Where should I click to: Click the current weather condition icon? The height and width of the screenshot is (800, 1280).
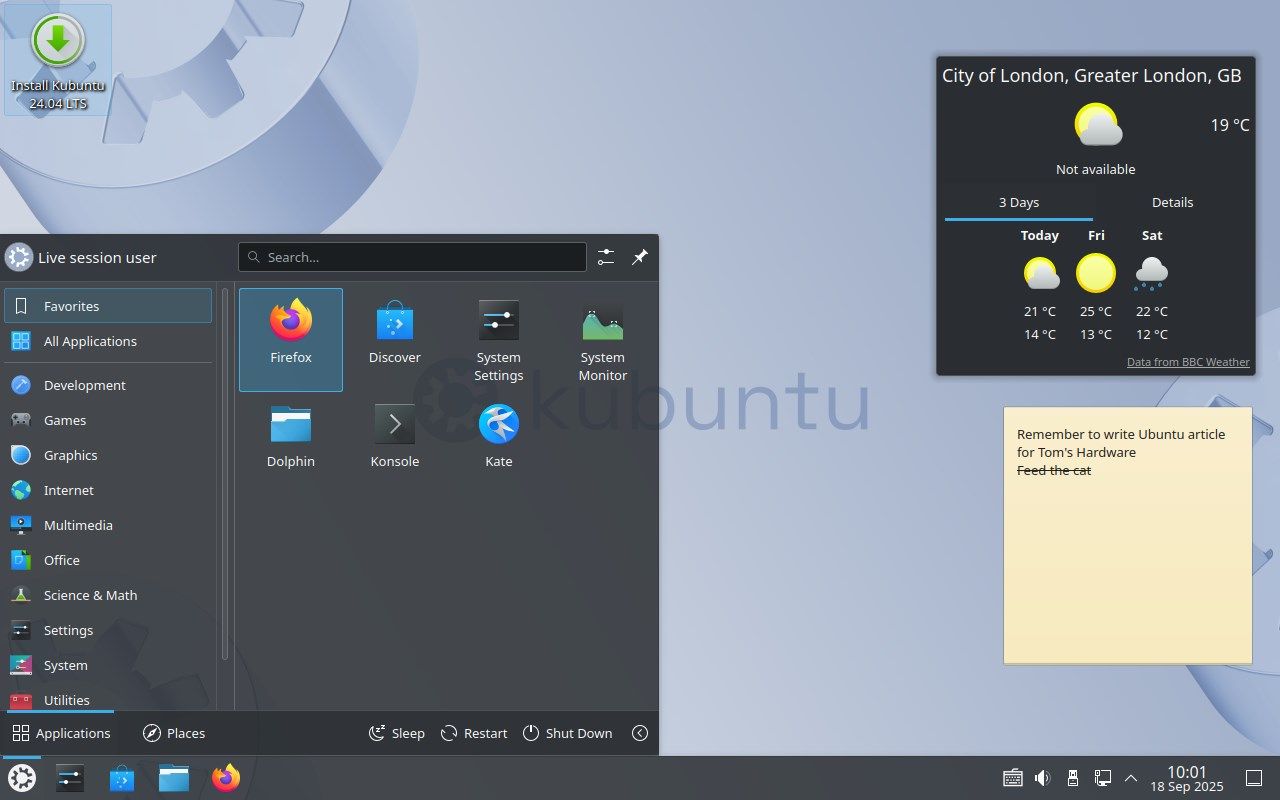1097,125
